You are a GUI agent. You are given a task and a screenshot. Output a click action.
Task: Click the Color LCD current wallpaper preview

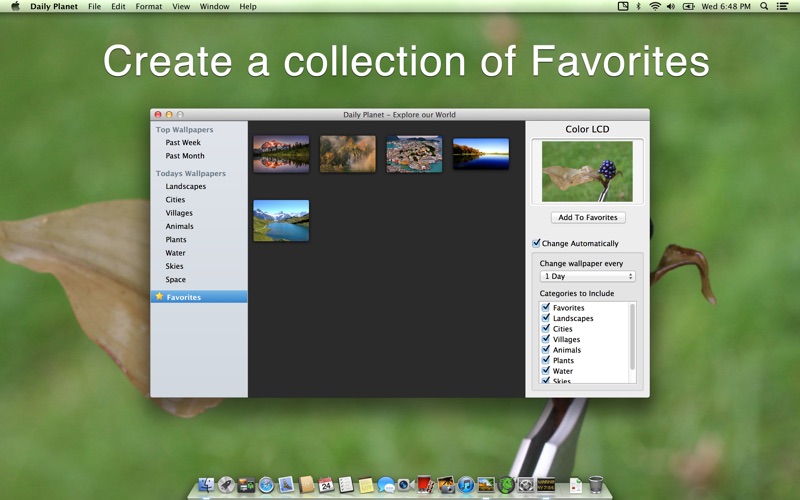click(587, 171)
